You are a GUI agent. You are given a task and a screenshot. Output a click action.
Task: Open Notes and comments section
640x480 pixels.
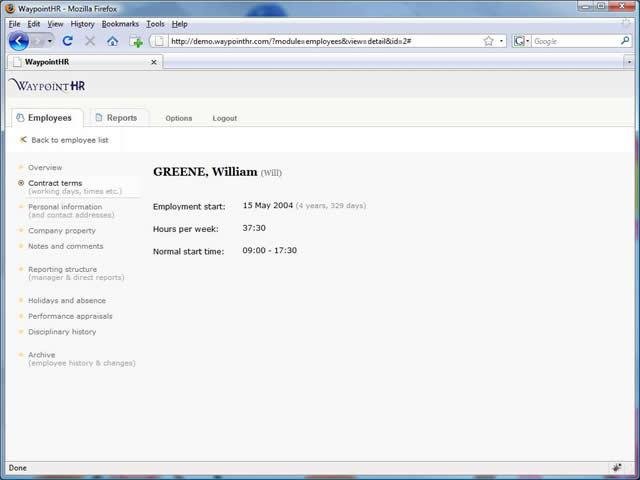[x=65, y=246]
